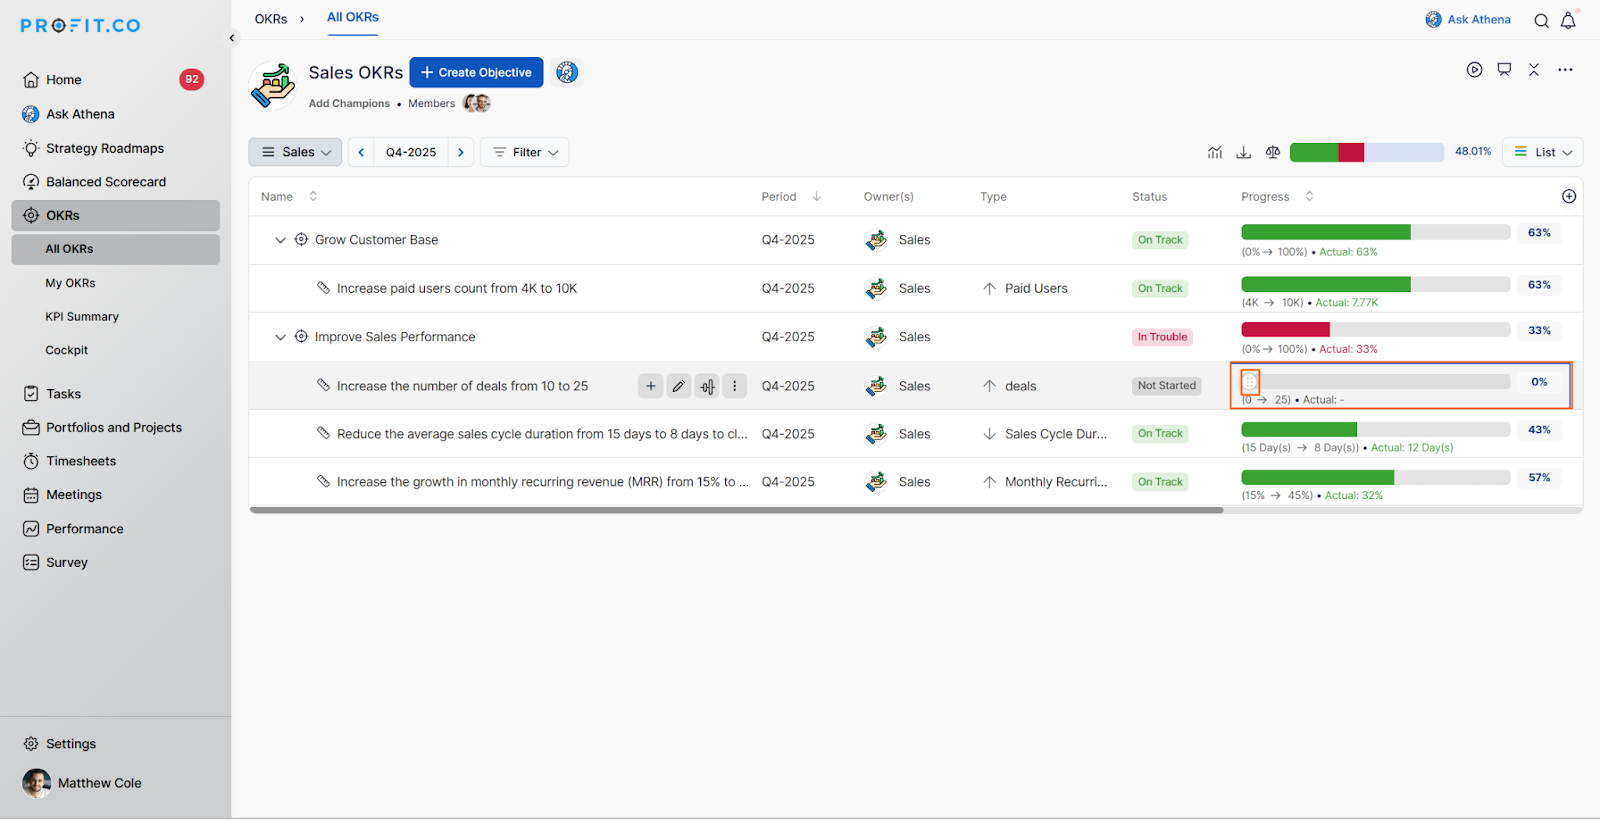
Task: Open the check-in icon on deals row
Action: pos(707,386)
